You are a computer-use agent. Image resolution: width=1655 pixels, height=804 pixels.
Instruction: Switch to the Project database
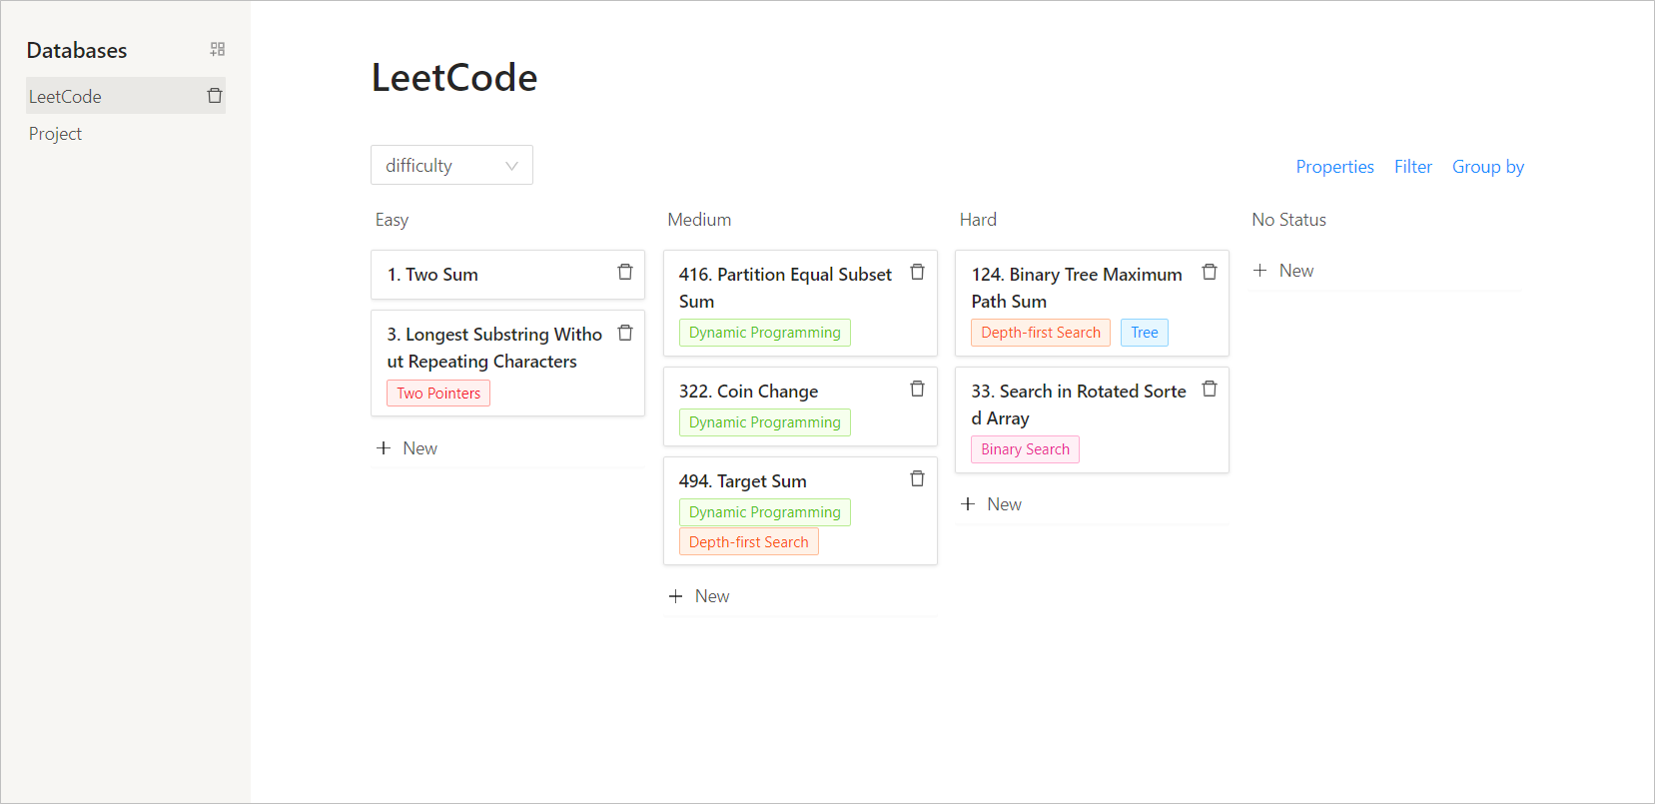pos(56,134)
